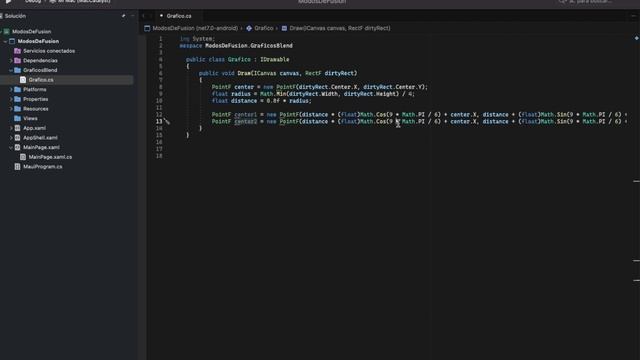Click the project icon in the breadcrumb bar

pos(147,28)
